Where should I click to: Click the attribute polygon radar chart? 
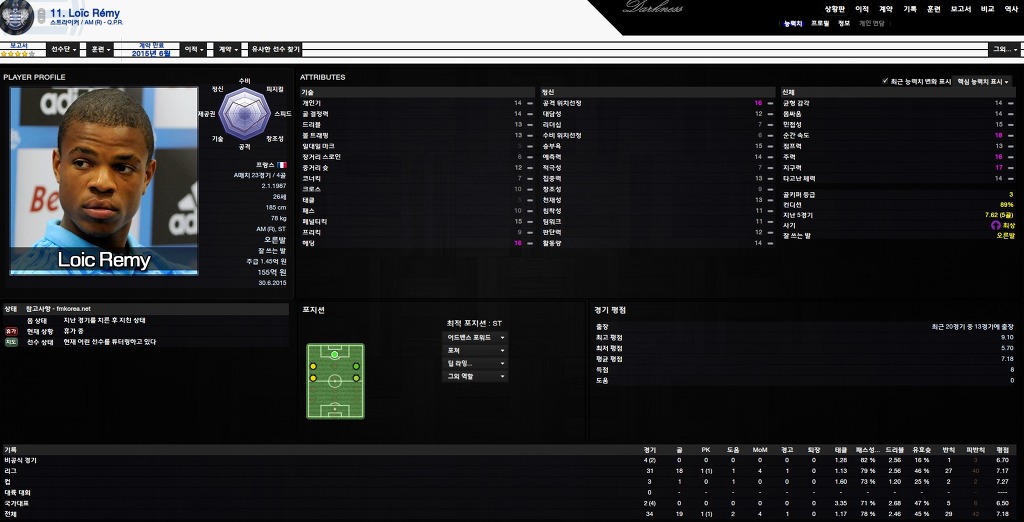coord(244,114)
